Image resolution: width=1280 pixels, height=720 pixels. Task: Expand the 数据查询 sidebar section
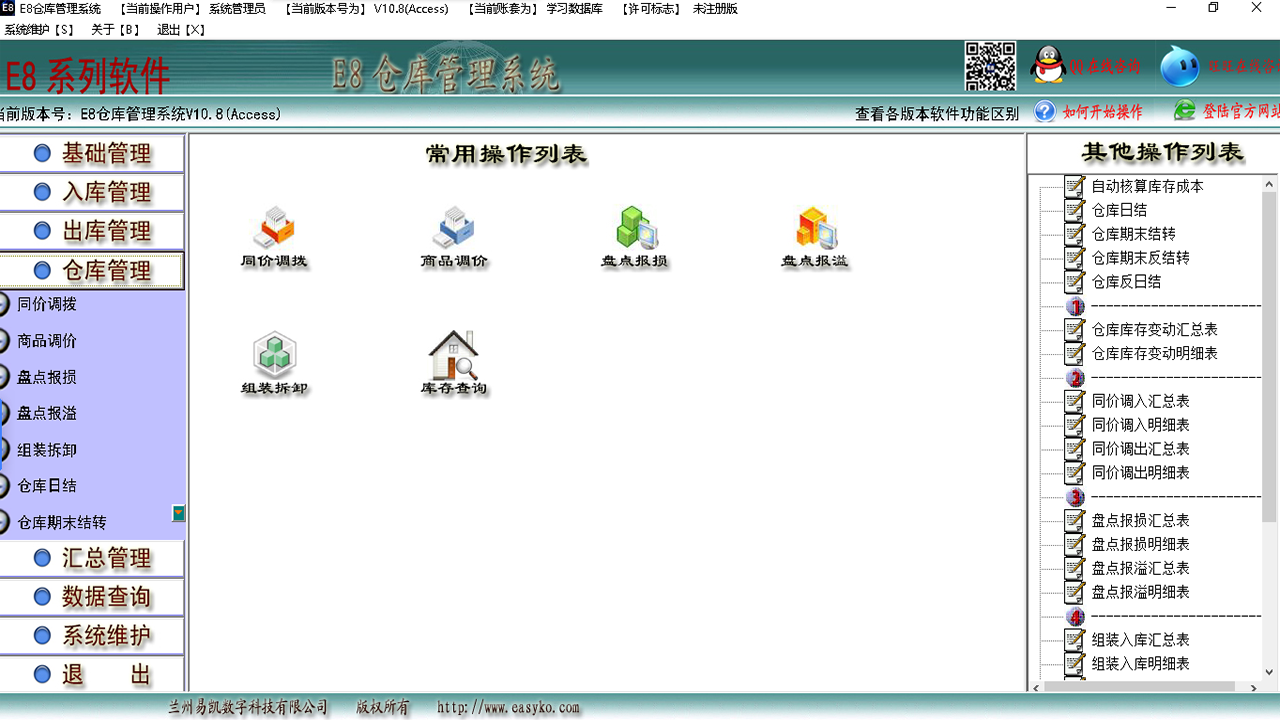point(92,597)
